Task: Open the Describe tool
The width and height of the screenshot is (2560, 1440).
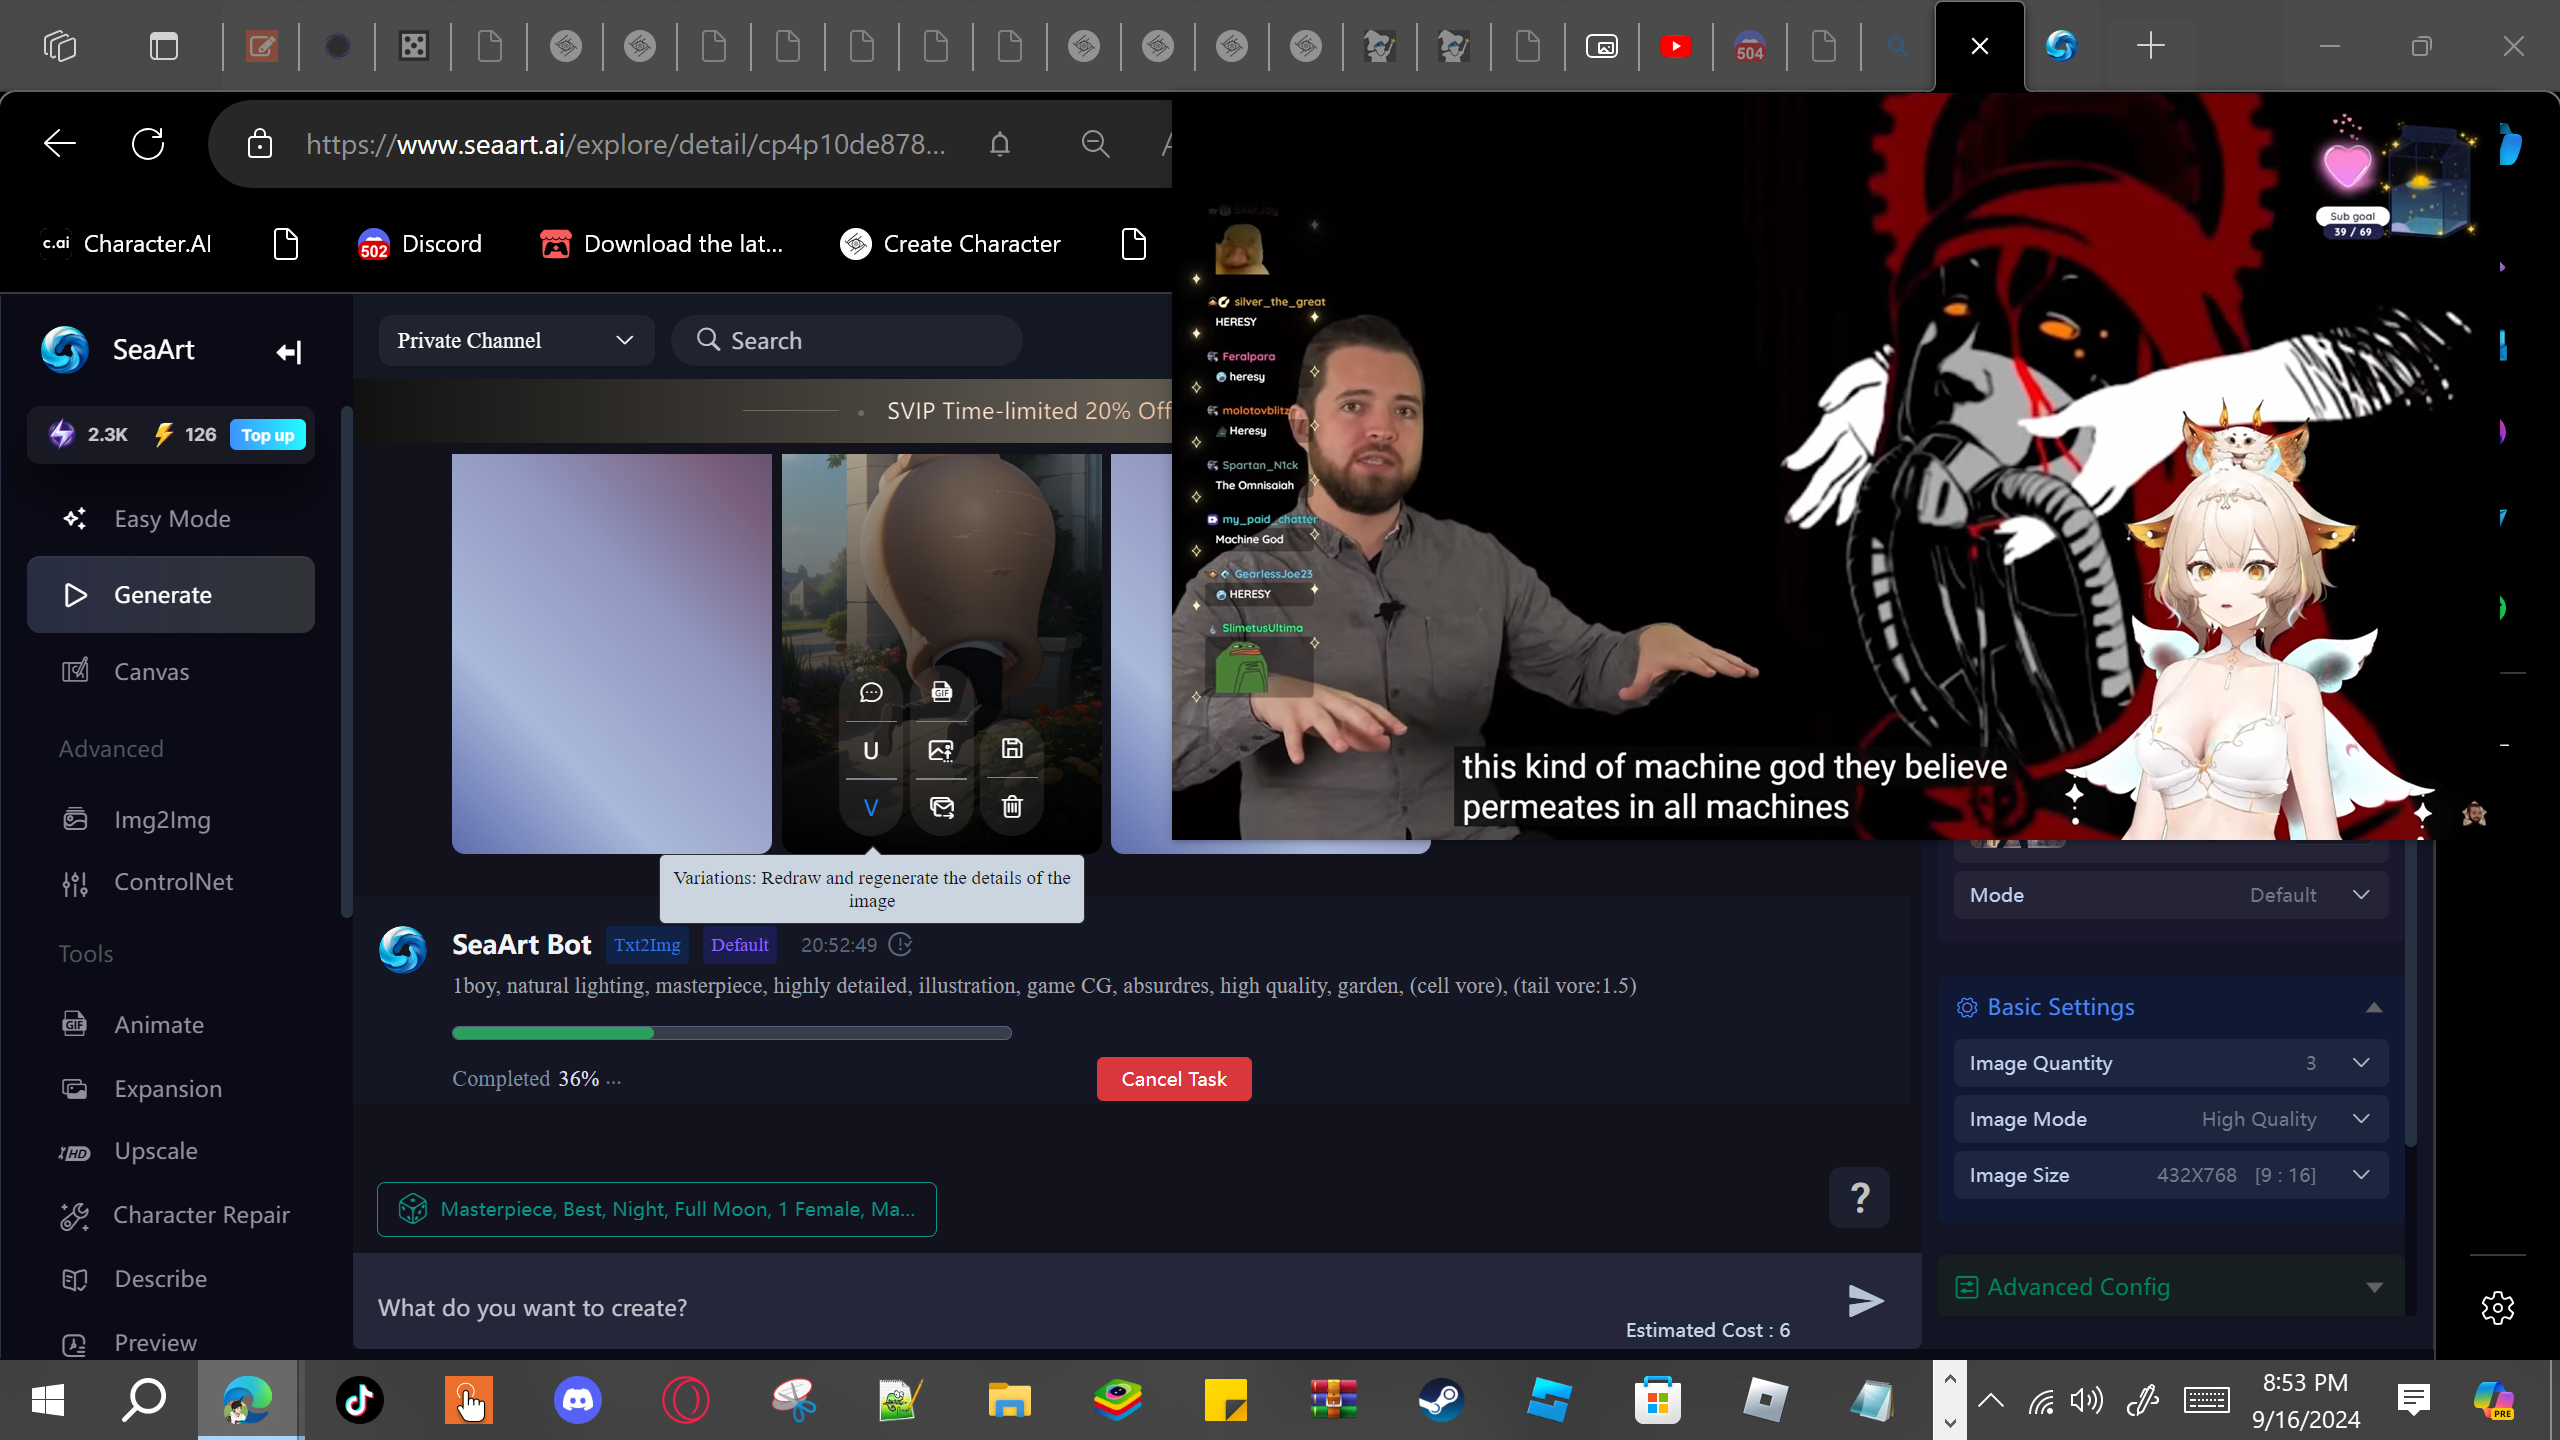Action: 171,1279
